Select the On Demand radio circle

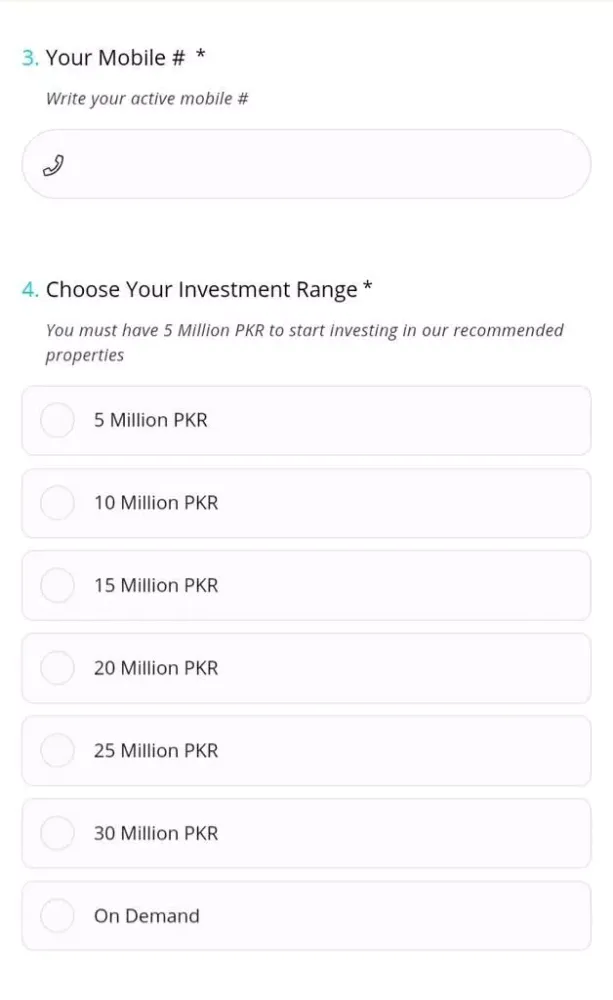57,915
